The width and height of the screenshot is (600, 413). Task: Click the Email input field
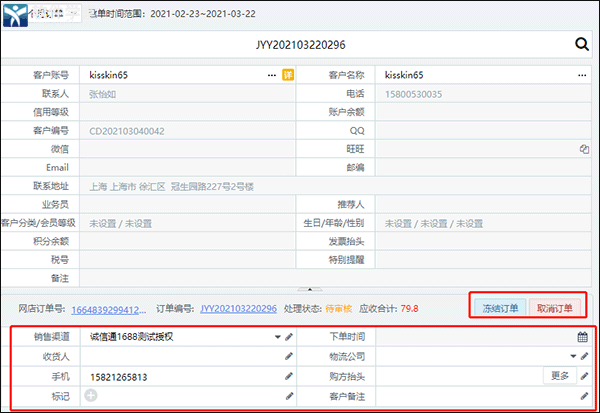pos(187,167)
